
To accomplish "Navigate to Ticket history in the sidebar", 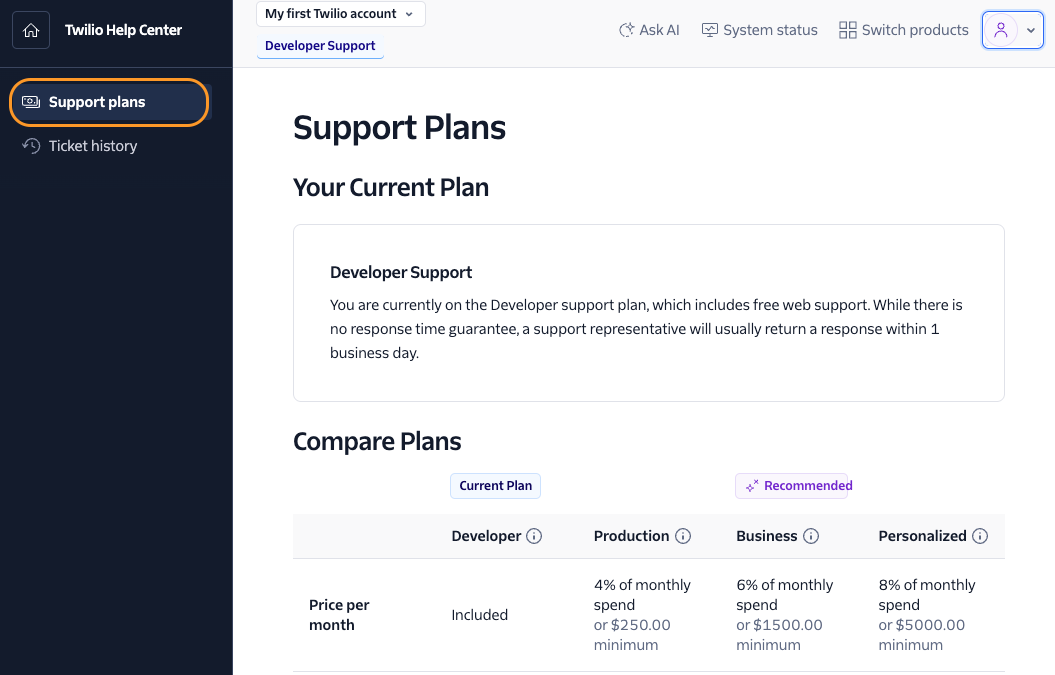I will click(x=92, y=146).
